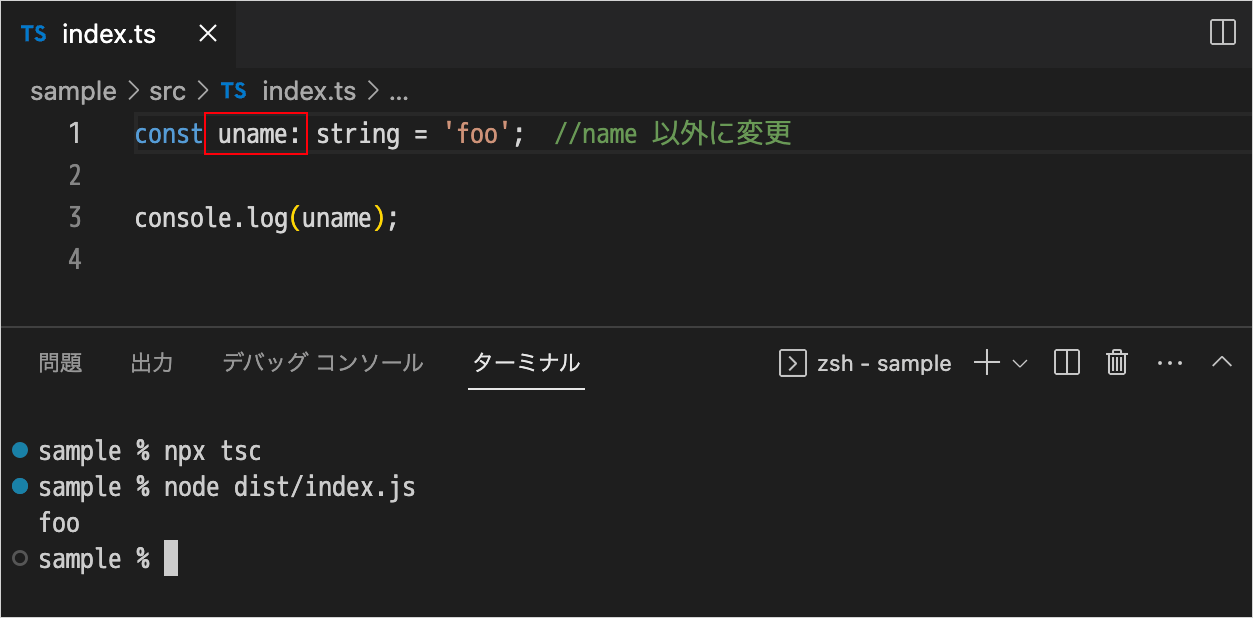This screenshot has height=618, width=1253.
Task: Click the index.ts editor tab
Action: pos(108,34)
